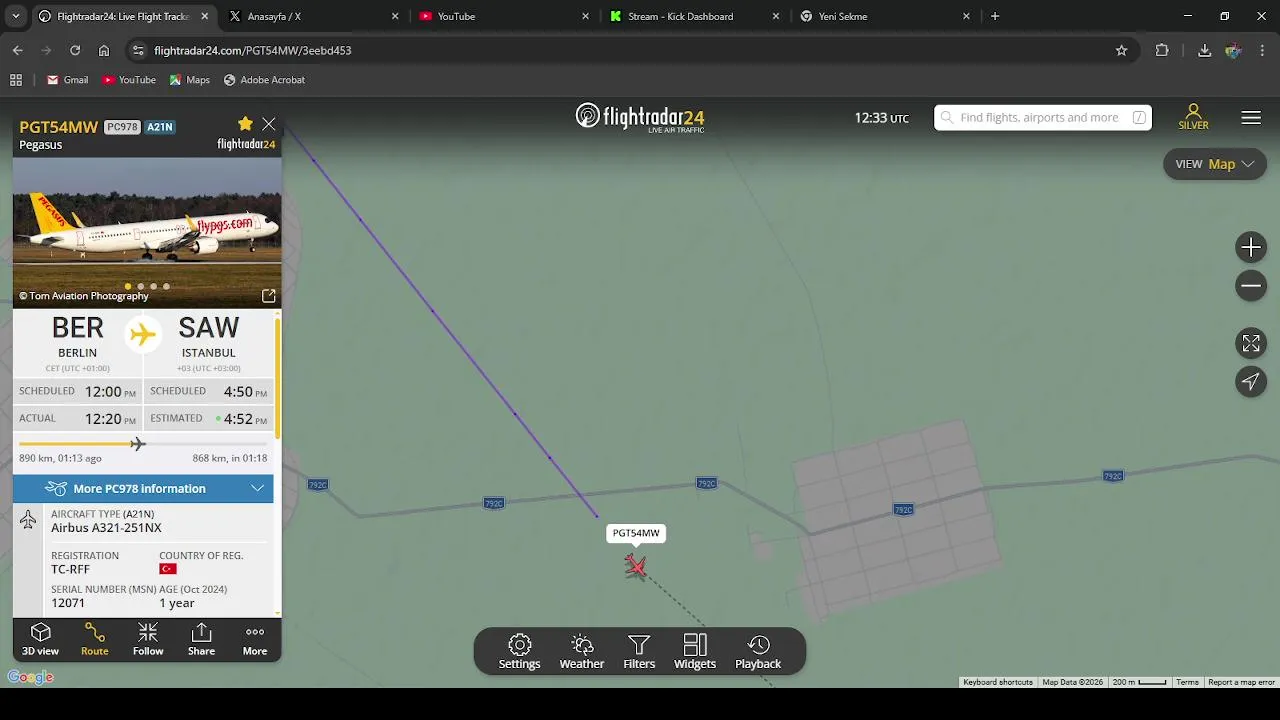The height and width of the screenshot is (720, 1280).
Task: Open the 3D view of the flight
Action: pyautogui.click(x=40, y=639)
